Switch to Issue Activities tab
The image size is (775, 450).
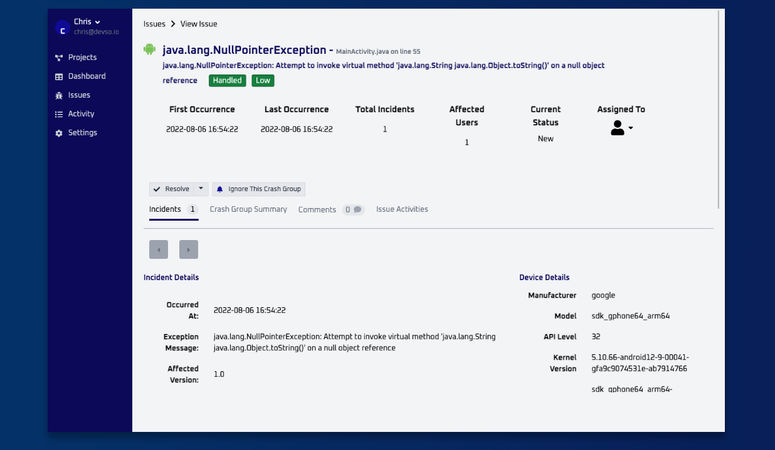[402, 210]
